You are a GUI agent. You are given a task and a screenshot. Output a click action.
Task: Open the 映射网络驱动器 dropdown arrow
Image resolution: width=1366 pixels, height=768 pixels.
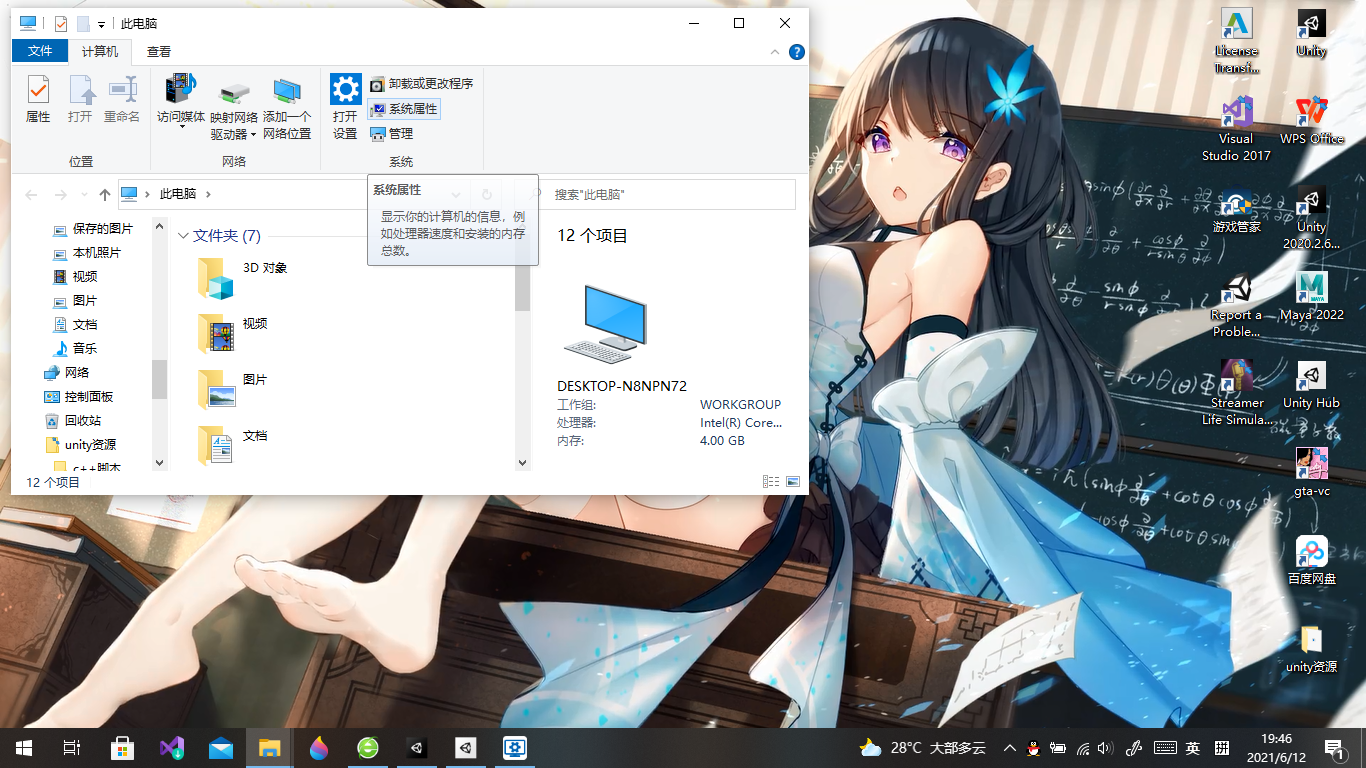(253, 134)
